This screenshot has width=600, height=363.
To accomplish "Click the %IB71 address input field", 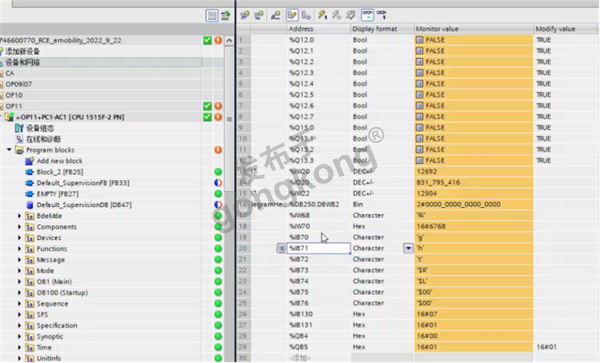I will (x=318, y=248).
